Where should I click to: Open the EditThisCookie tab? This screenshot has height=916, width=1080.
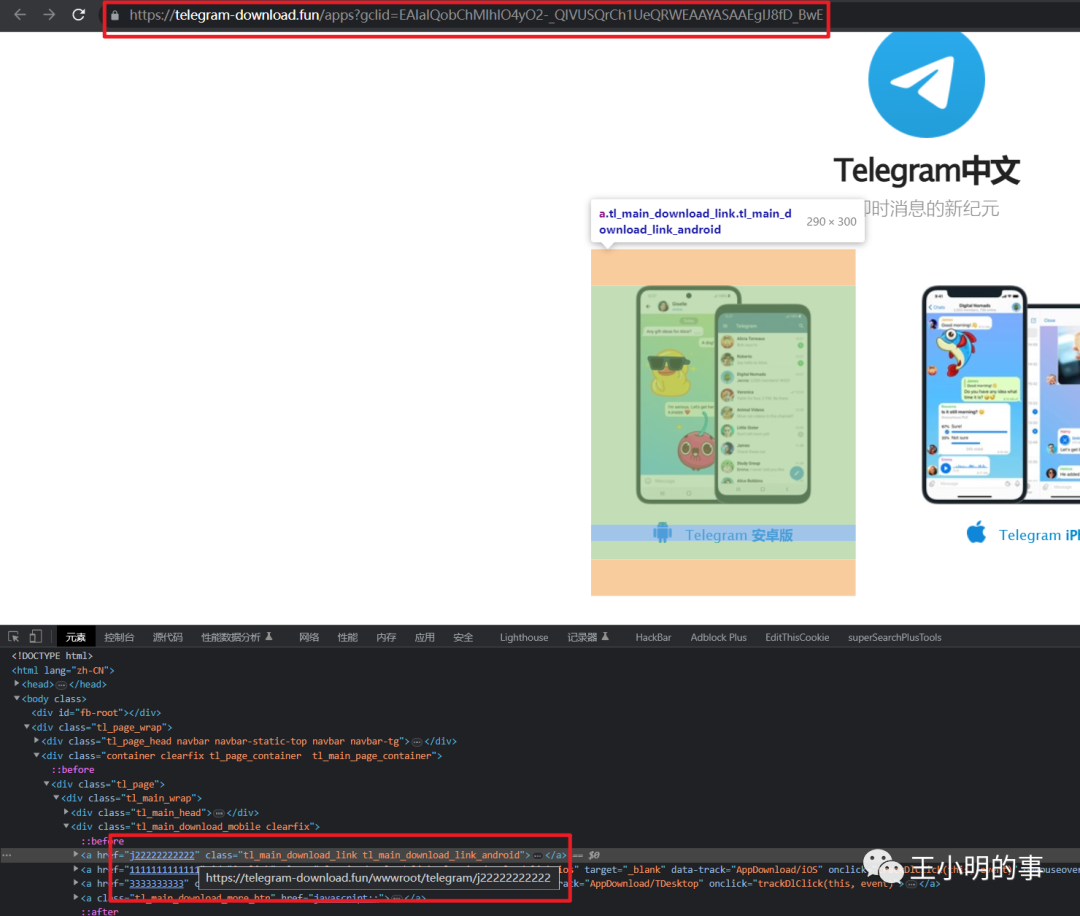[x=797, y=638]
